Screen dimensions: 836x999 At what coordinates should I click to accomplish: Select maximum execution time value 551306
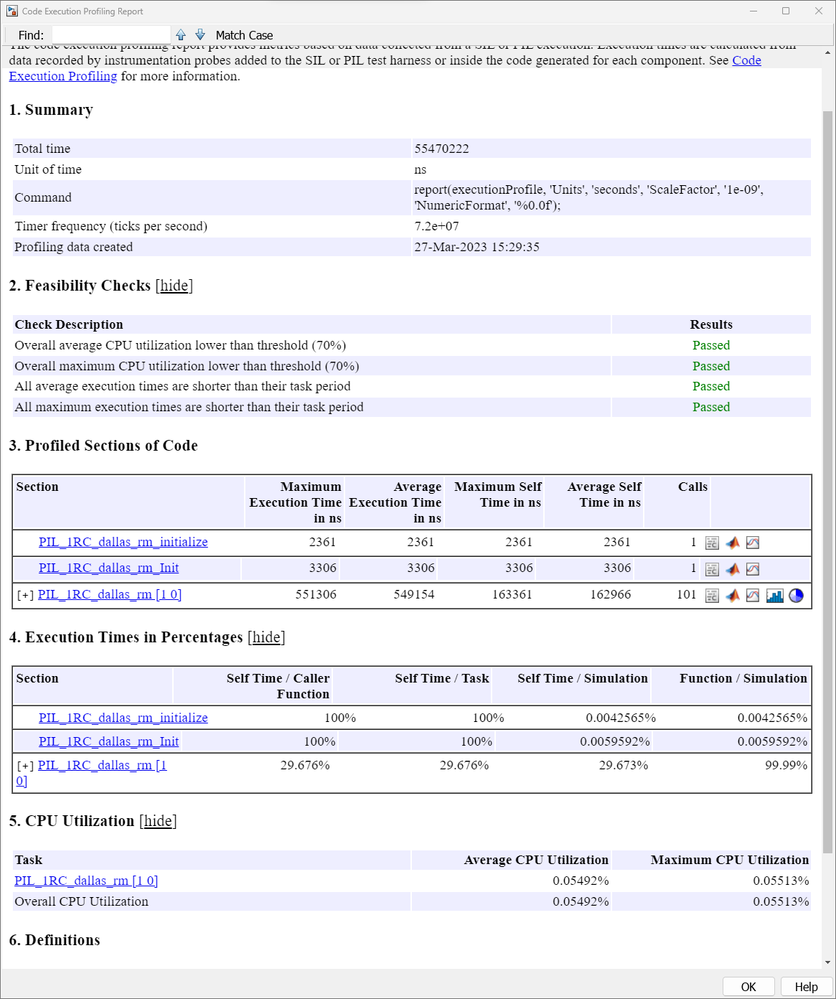click(x=315, y=594)
